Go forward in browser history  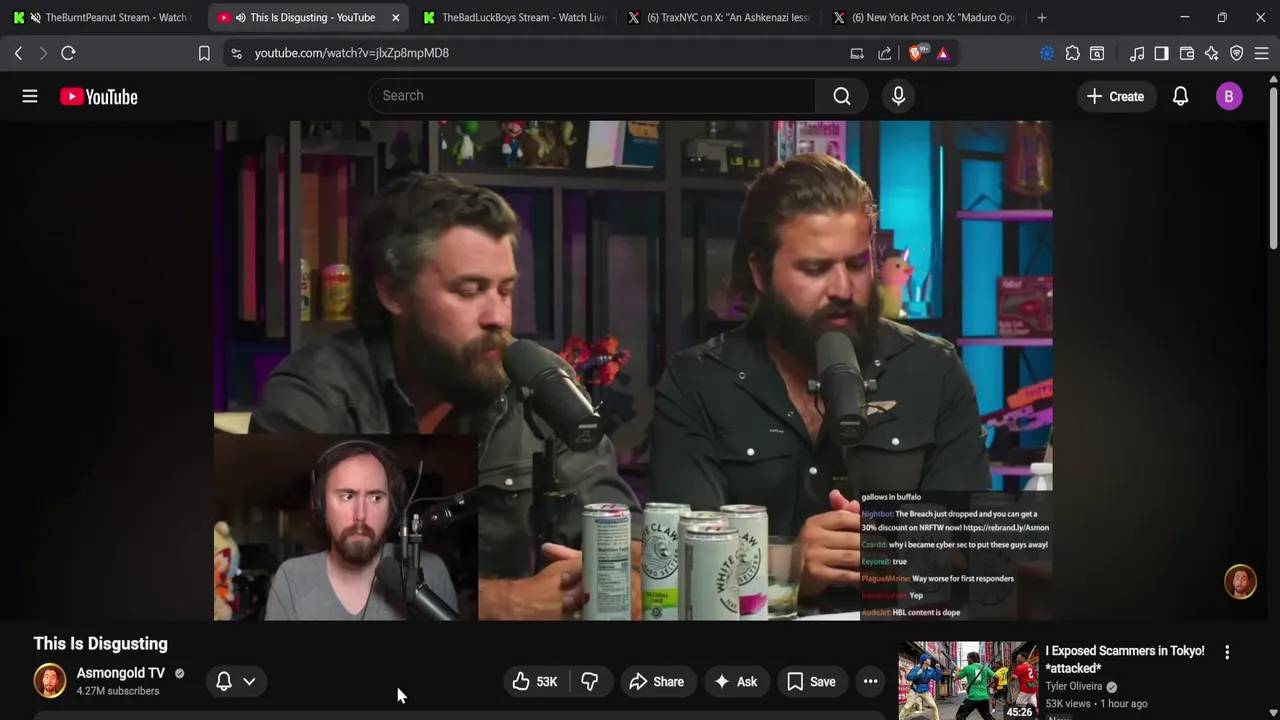click(x=43, y=53)
